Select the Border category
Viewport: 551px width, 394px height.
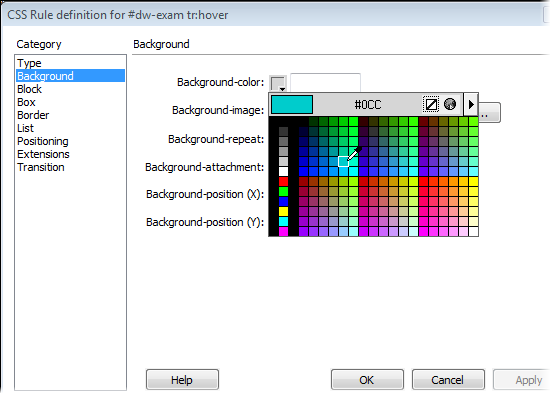pyautogui.click(x=70, y=115)
